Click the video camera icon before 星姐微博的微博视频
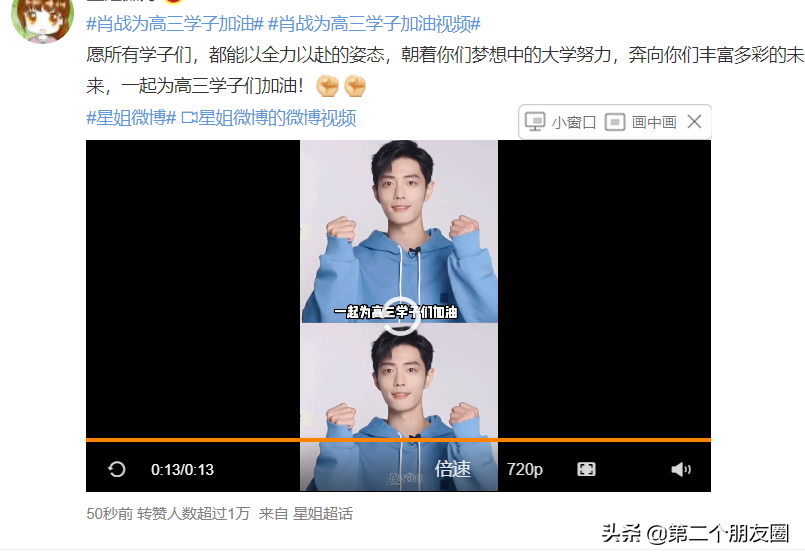Viewport: 805px width, 559px height. point(189,118)
